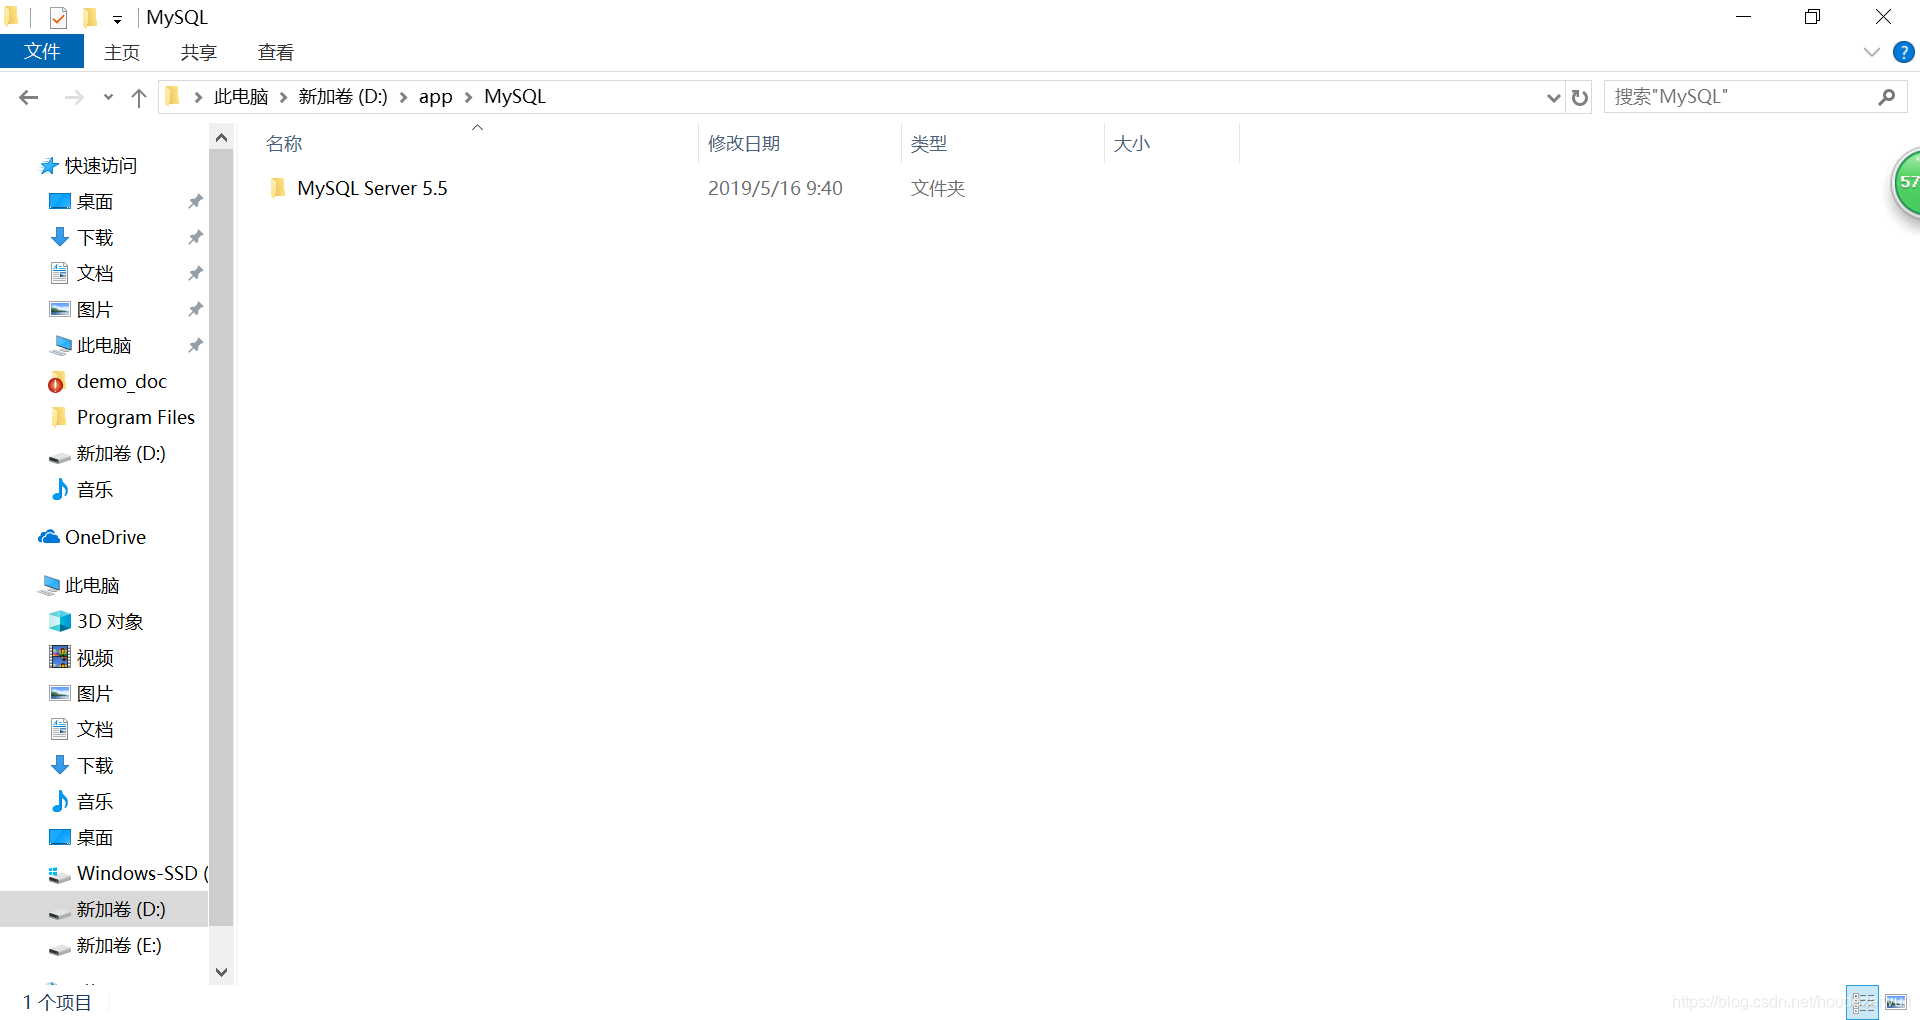Open 音乐 under quick access
This screenshot has width=1920, height=1020.
pos(95,490)
